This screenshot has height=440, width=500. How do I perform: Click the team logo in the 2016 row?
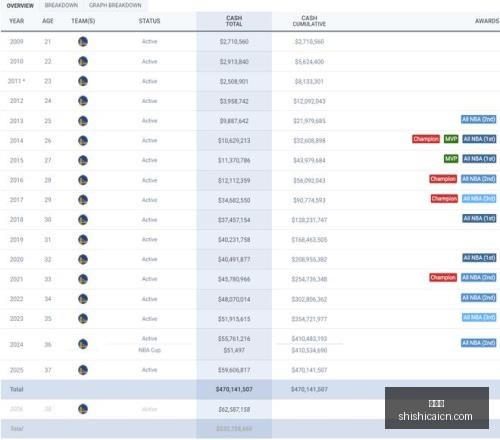click(x=83, y=180)
